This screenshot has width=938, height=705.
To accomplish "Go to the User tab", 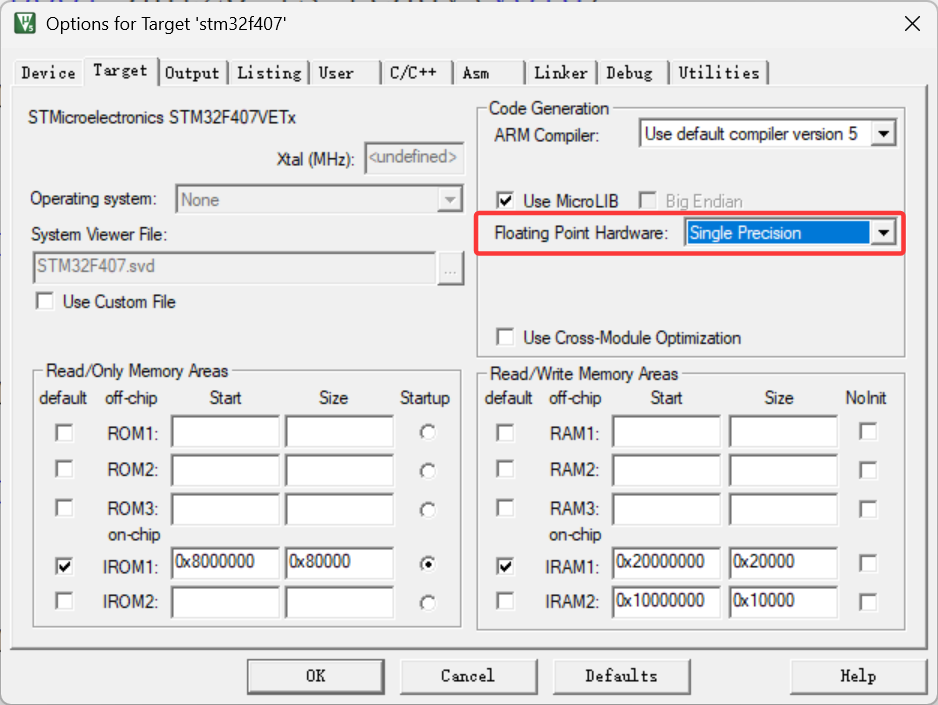I will click(344, 73).
